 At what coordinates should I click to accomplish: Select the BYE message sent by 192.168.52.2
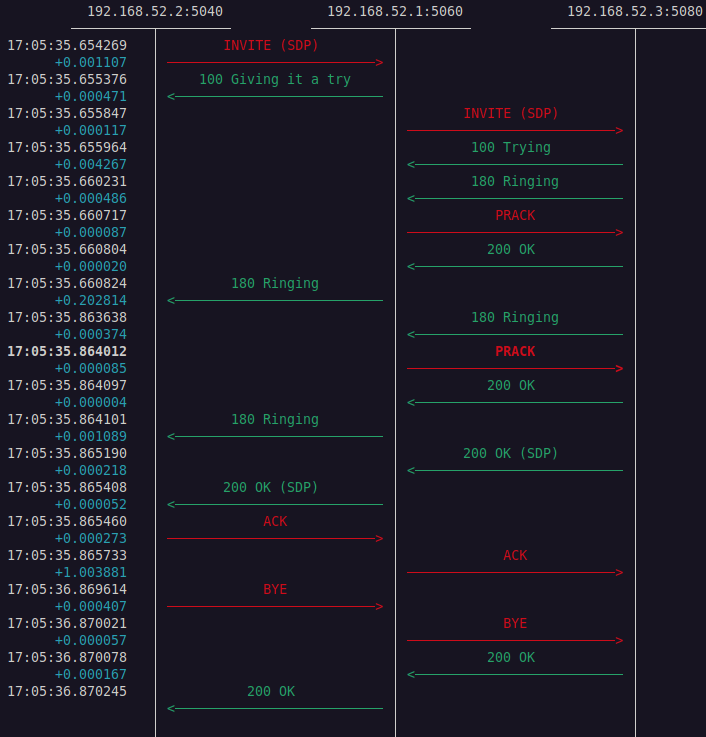pyautogui.click(x=275, y=590)
